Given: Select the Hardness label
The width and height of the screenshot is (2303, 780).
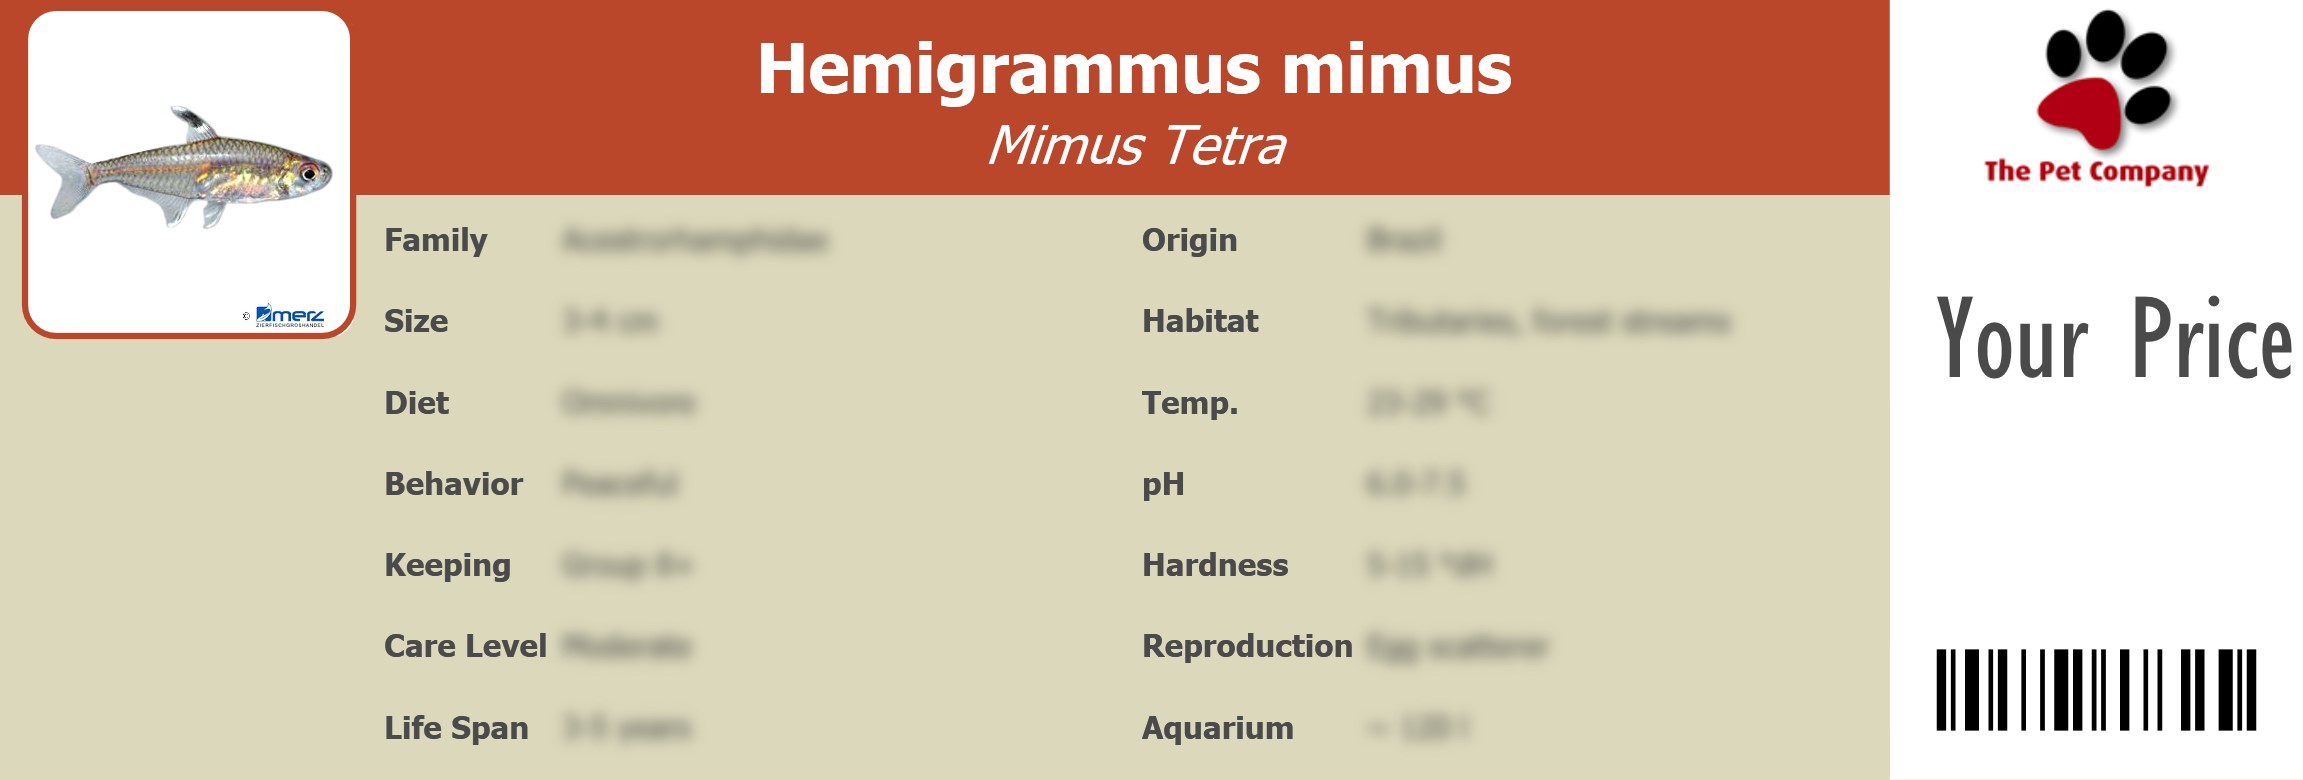Looking at the screenshot, I should pyautogui.click(x=1215, y=566).
